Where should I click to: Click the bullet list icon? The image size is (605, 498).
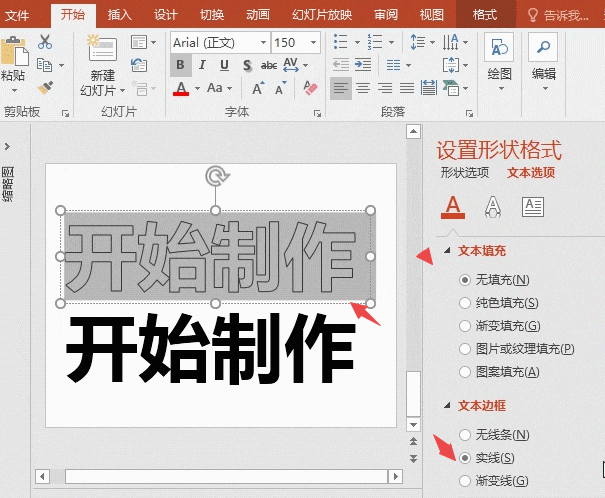pos(341,42)
